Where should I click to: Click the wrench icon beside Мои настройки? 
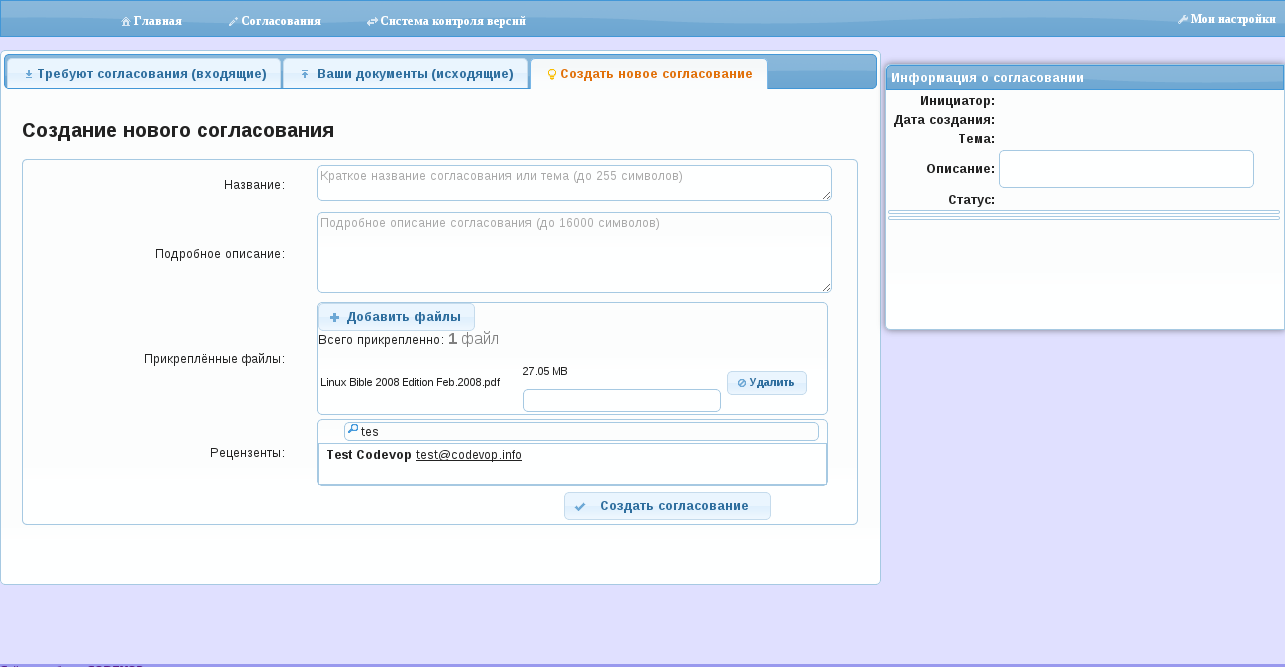[1183, 19]
